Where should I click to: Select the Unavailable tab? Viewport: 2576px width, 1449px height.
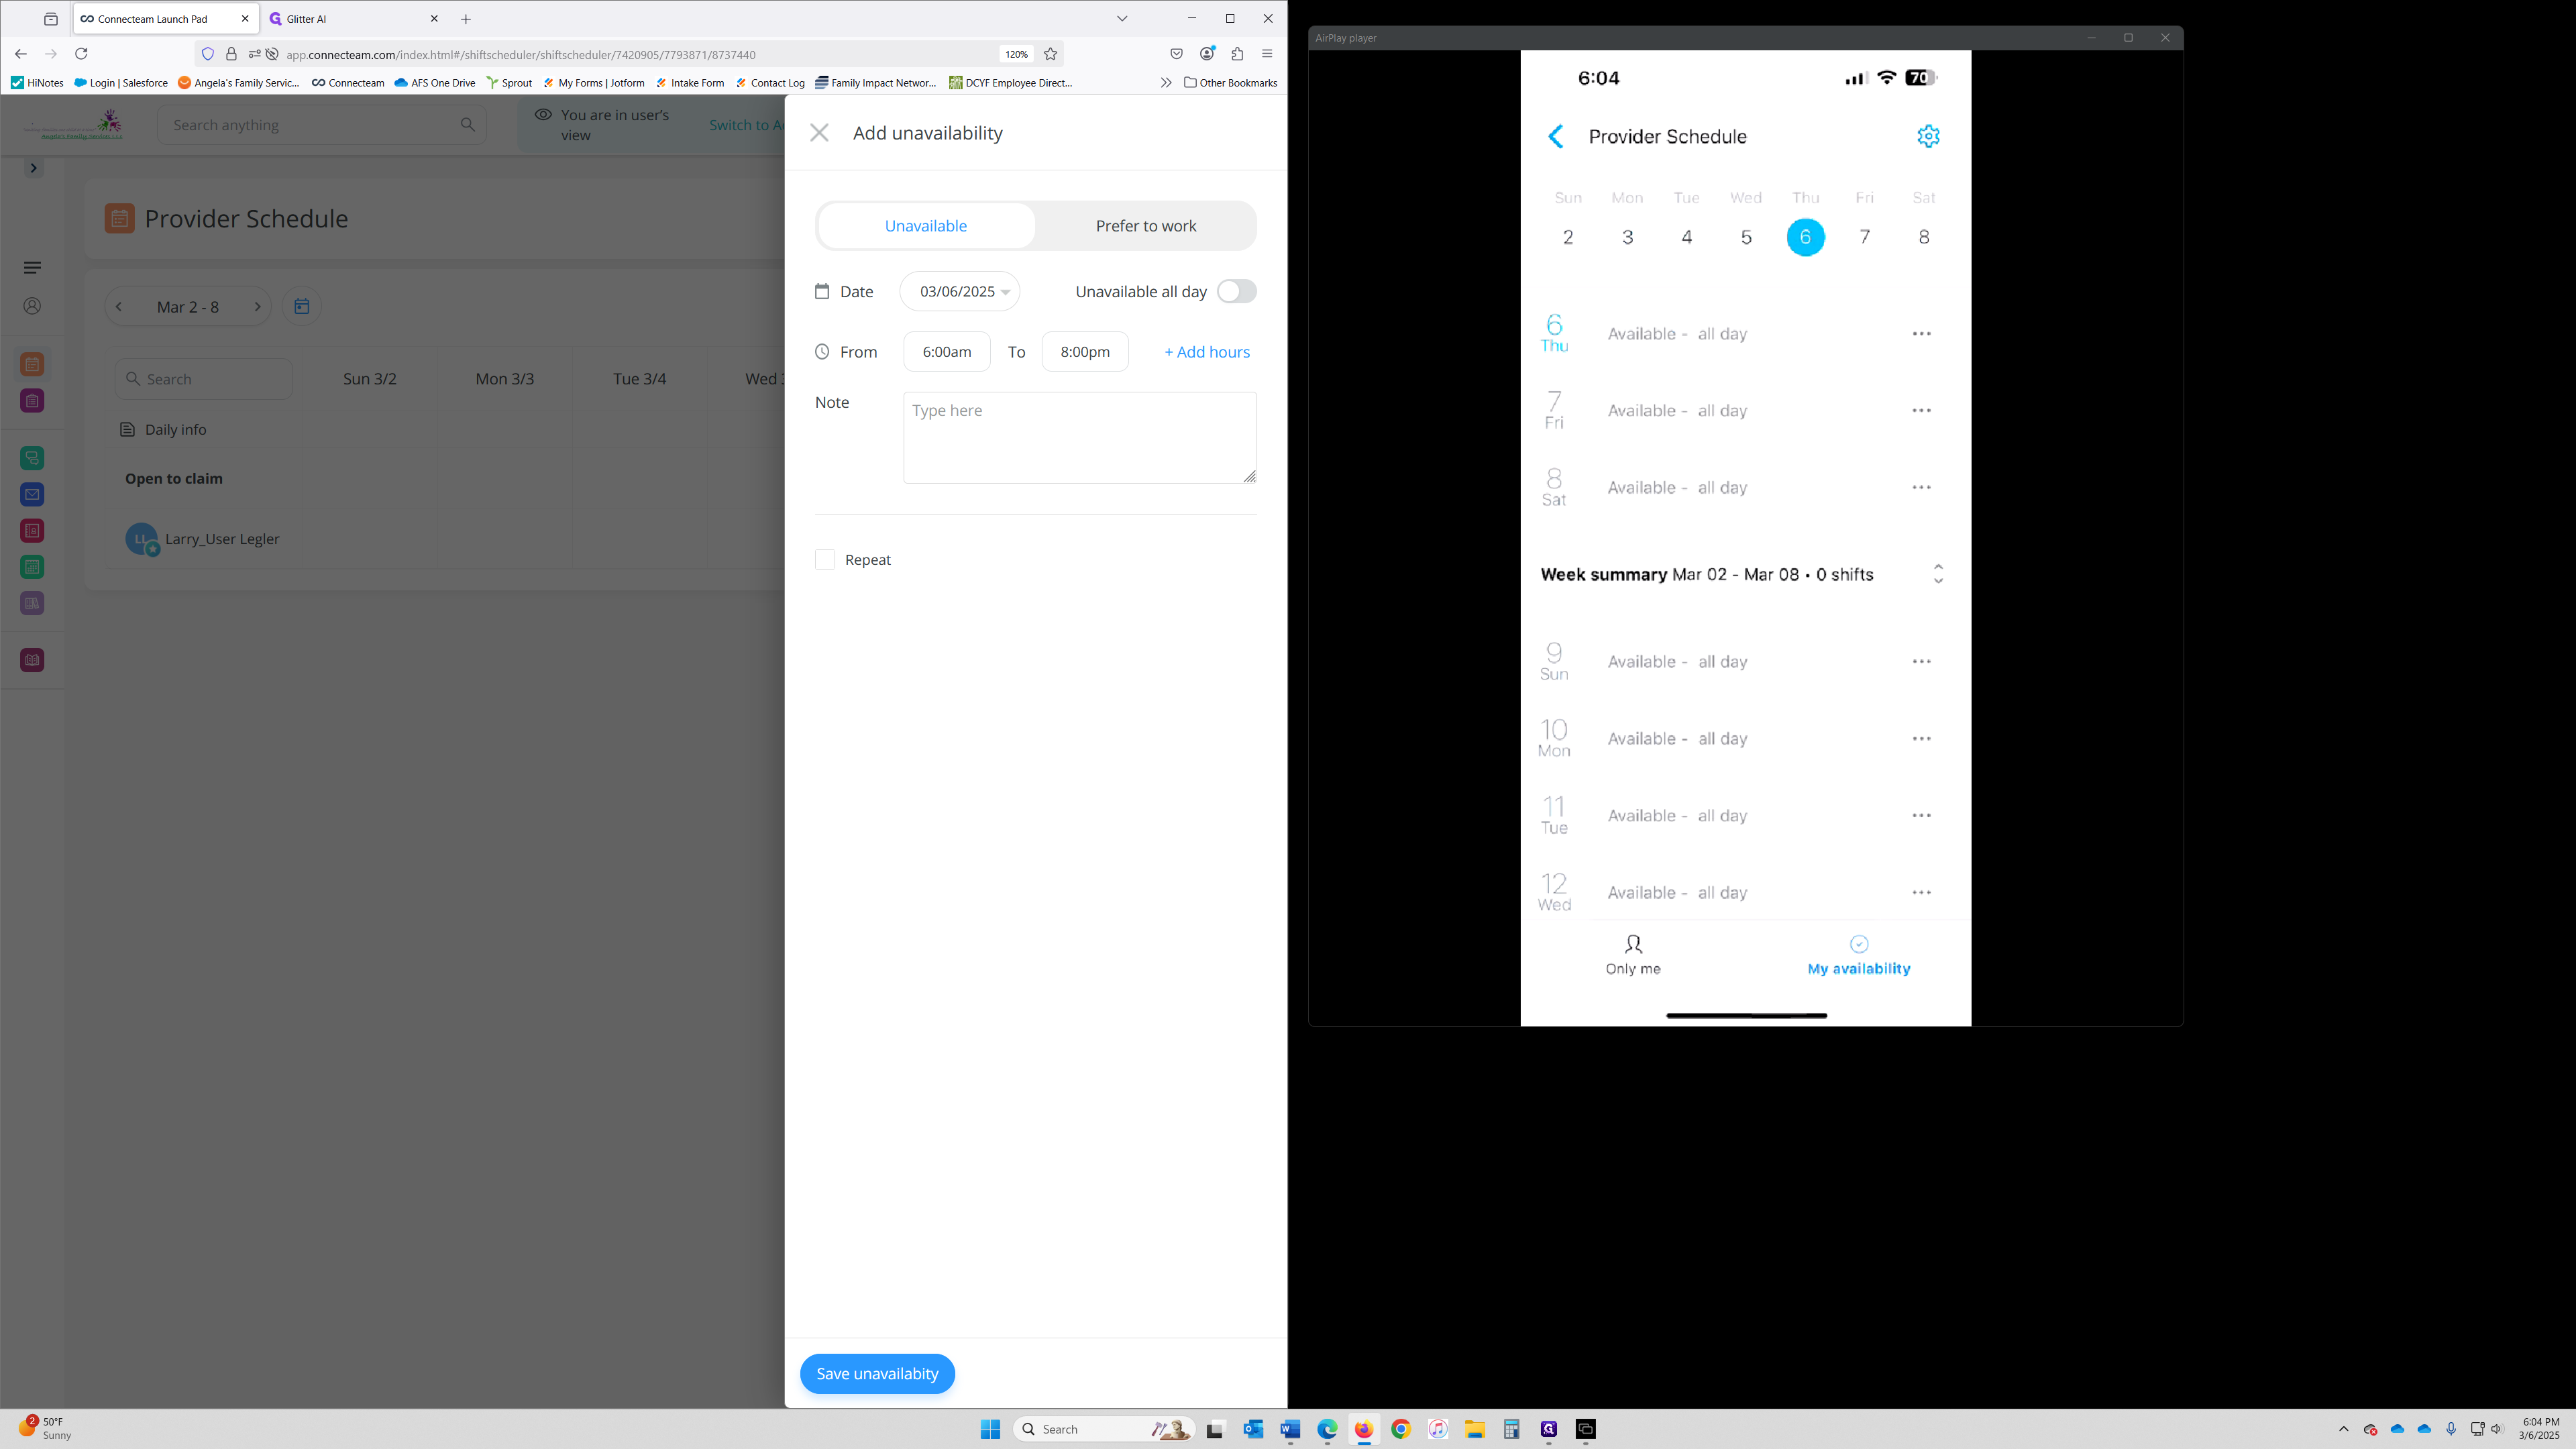(925, 226)
